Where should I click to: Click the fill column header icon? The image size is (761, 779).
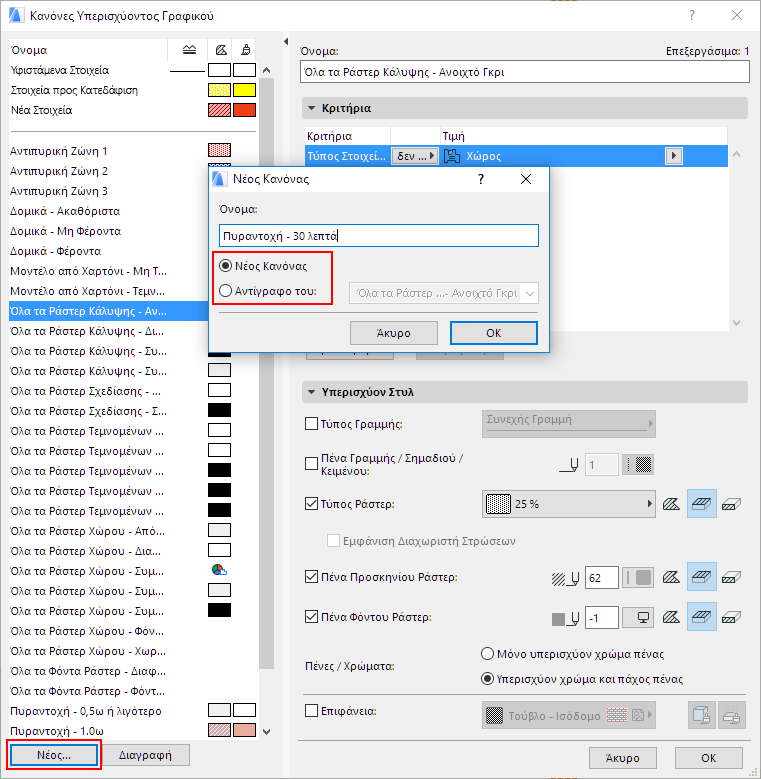221,50
